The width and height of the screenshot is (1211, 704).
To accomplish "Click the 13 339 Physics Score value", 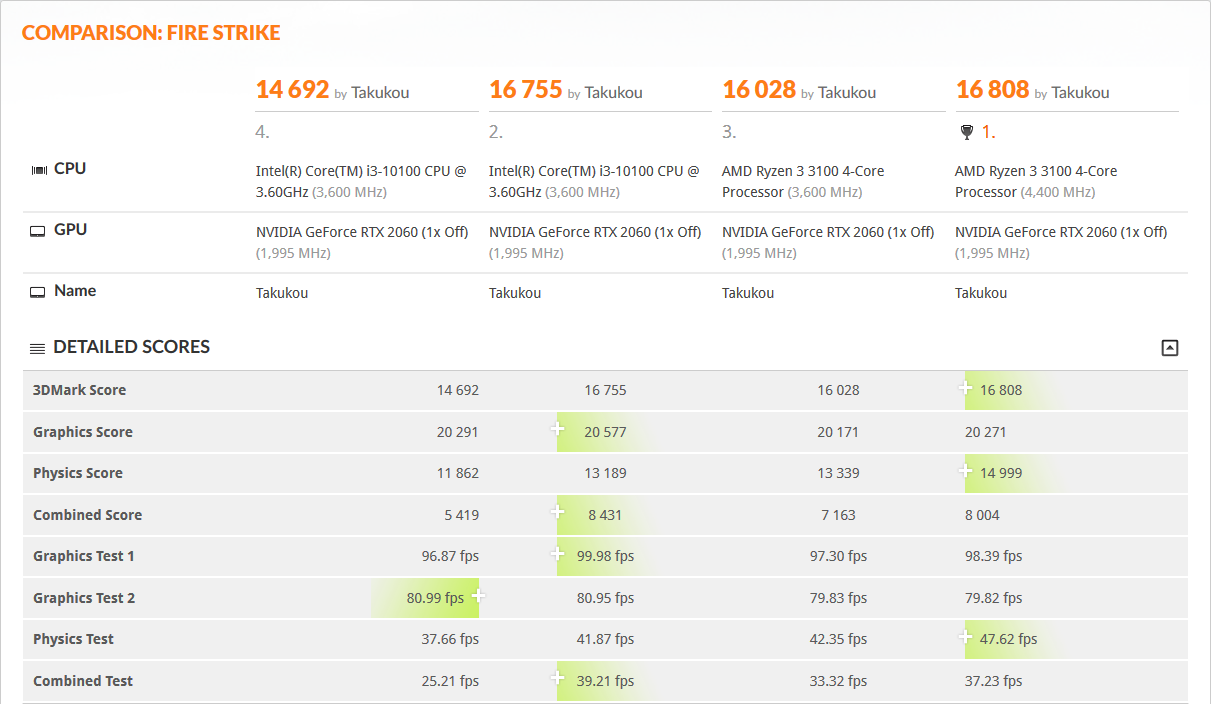I will [838, 473].
